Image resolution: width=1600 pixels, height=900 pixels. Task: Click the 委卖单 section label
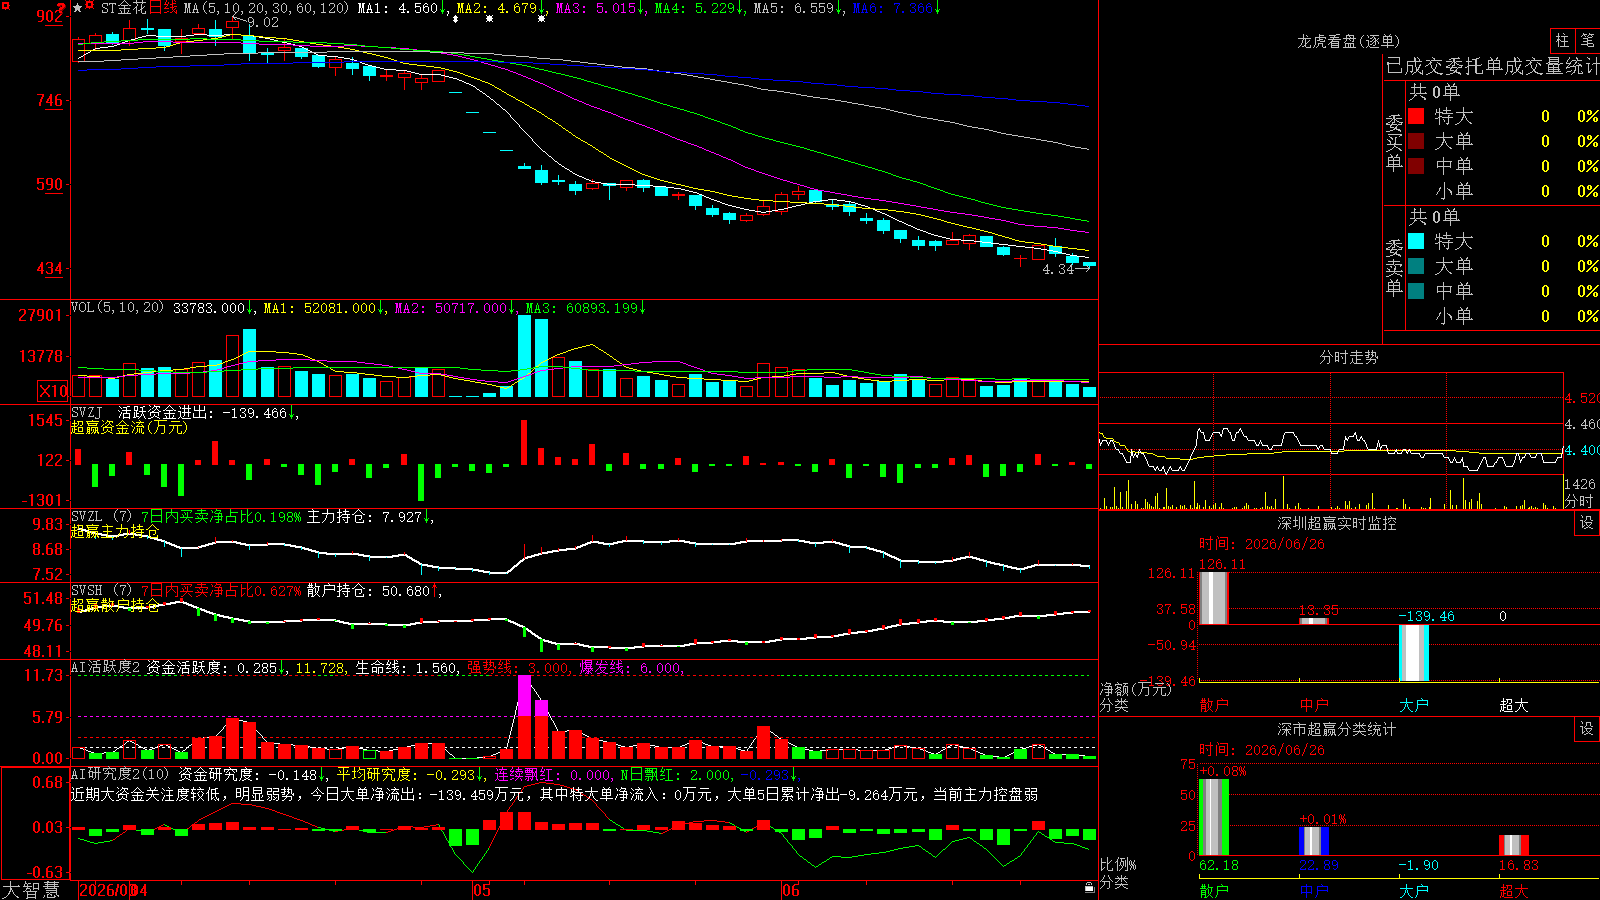click(1394, 267)
